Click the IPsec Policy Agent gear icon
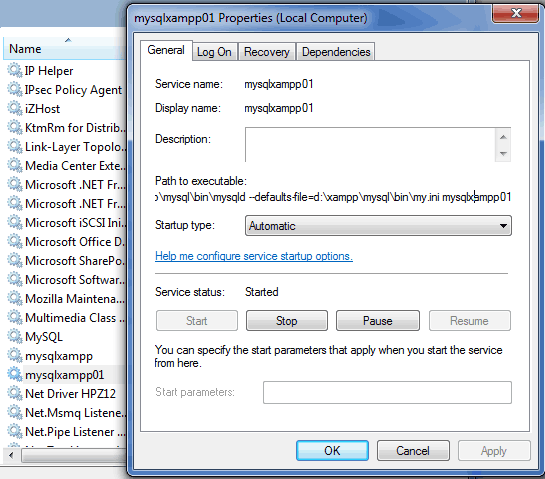545x479 pixels. click(x=15, y=89)
